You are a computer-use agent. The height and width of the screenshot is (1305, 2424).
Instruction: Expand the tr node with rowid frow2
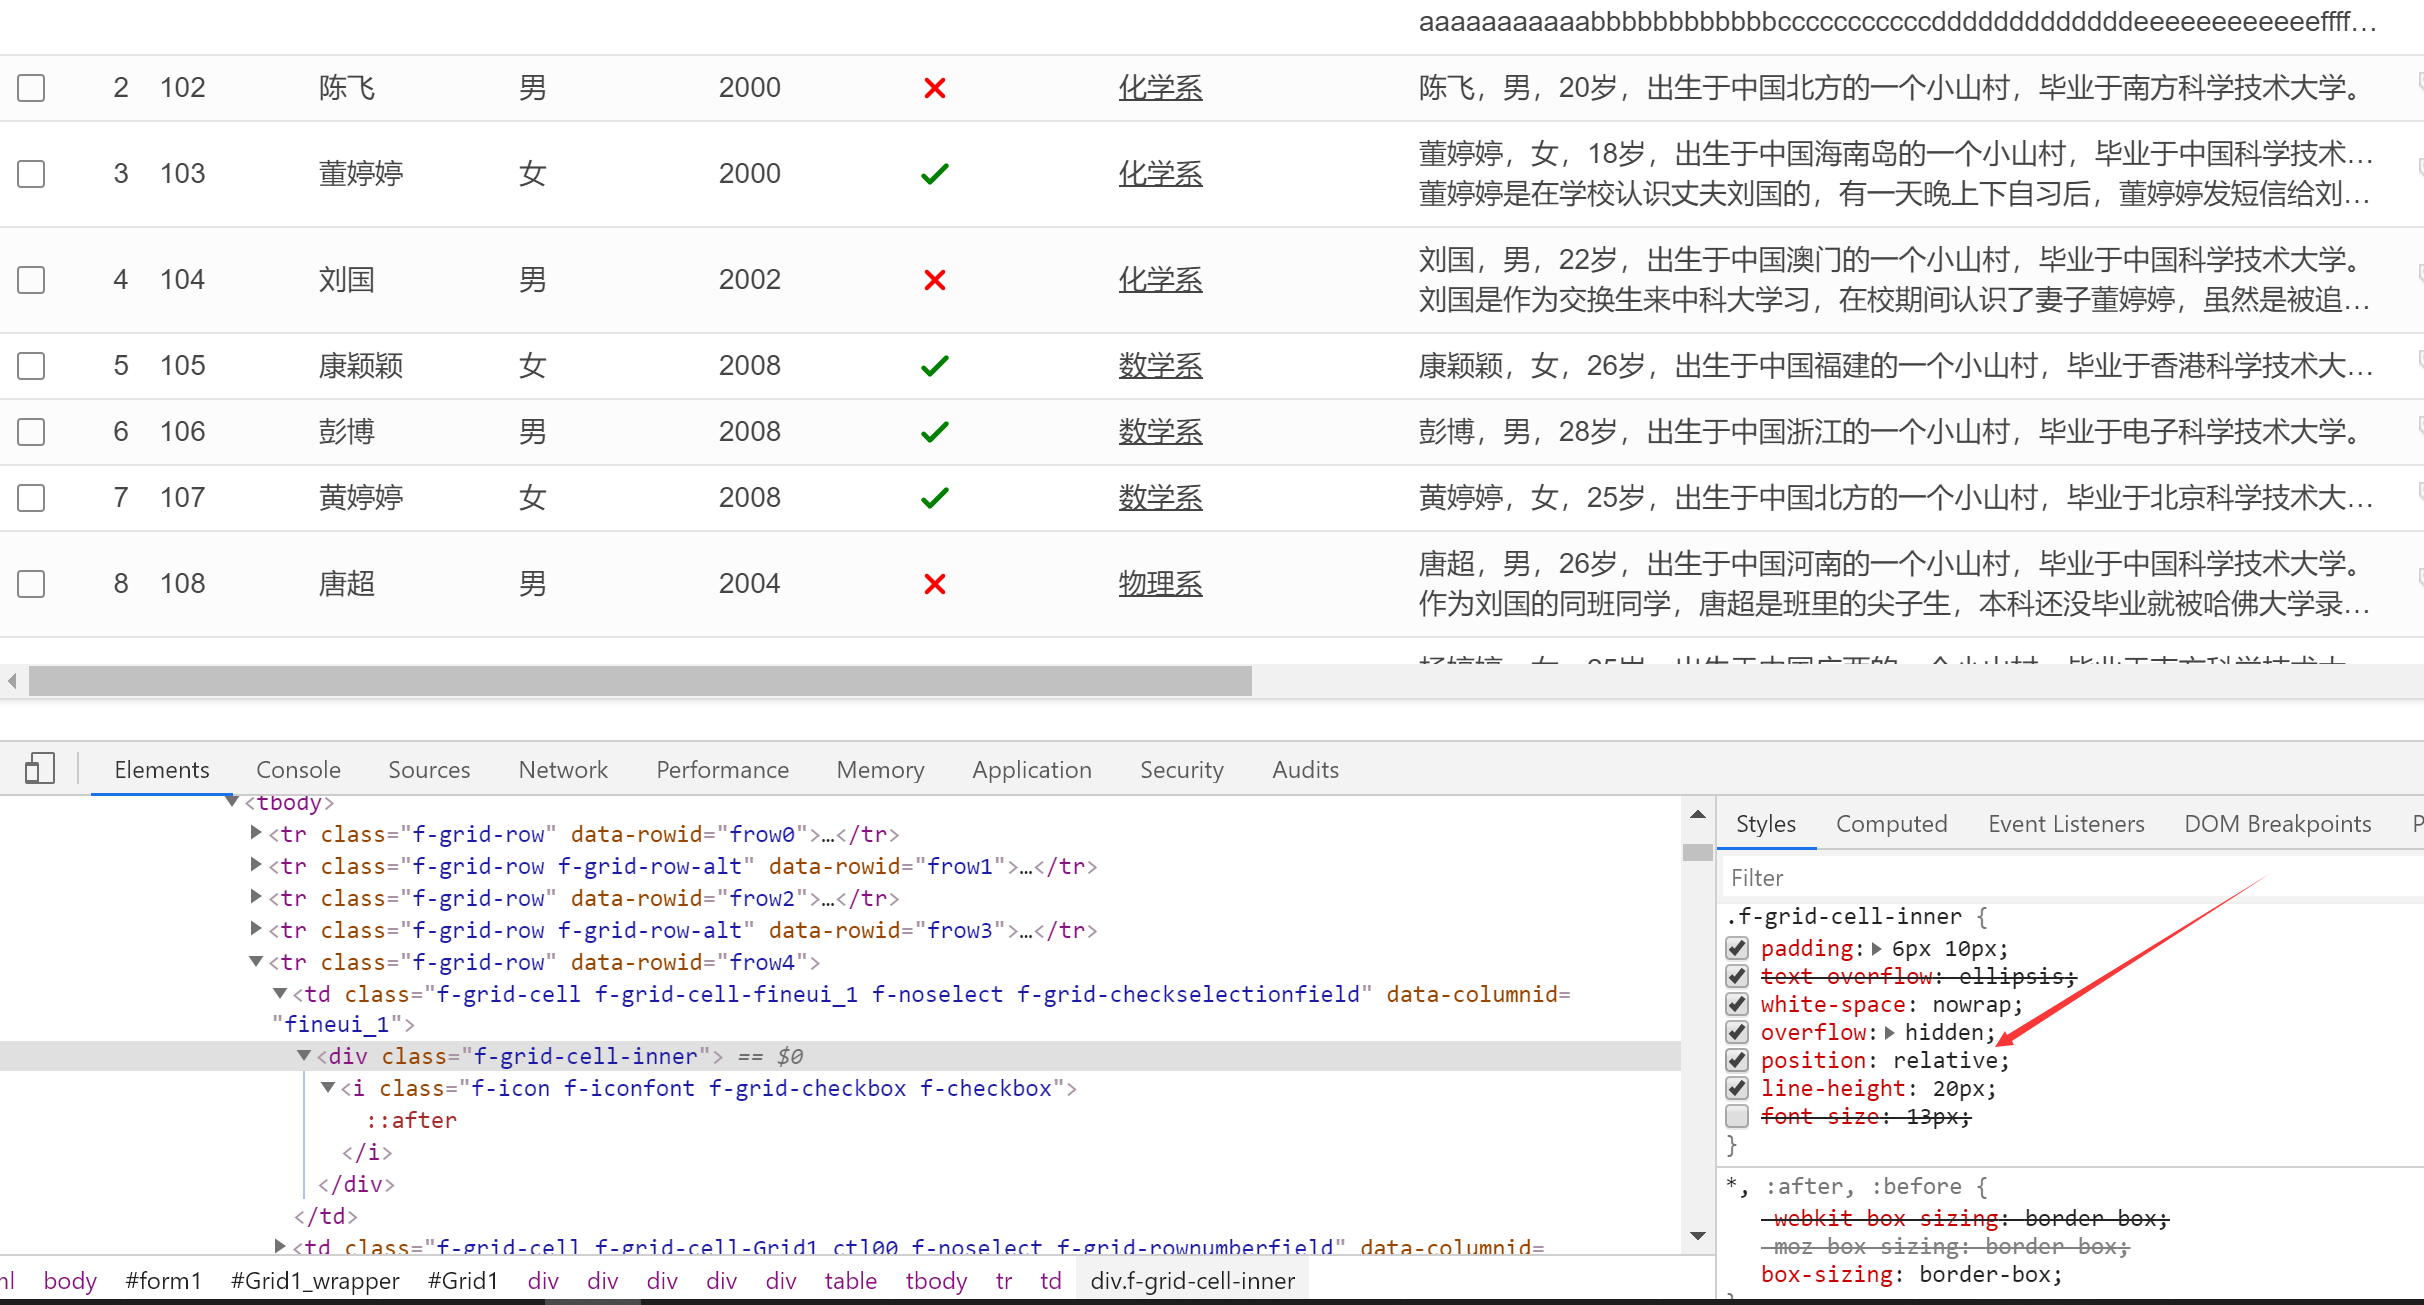point(256,896)
